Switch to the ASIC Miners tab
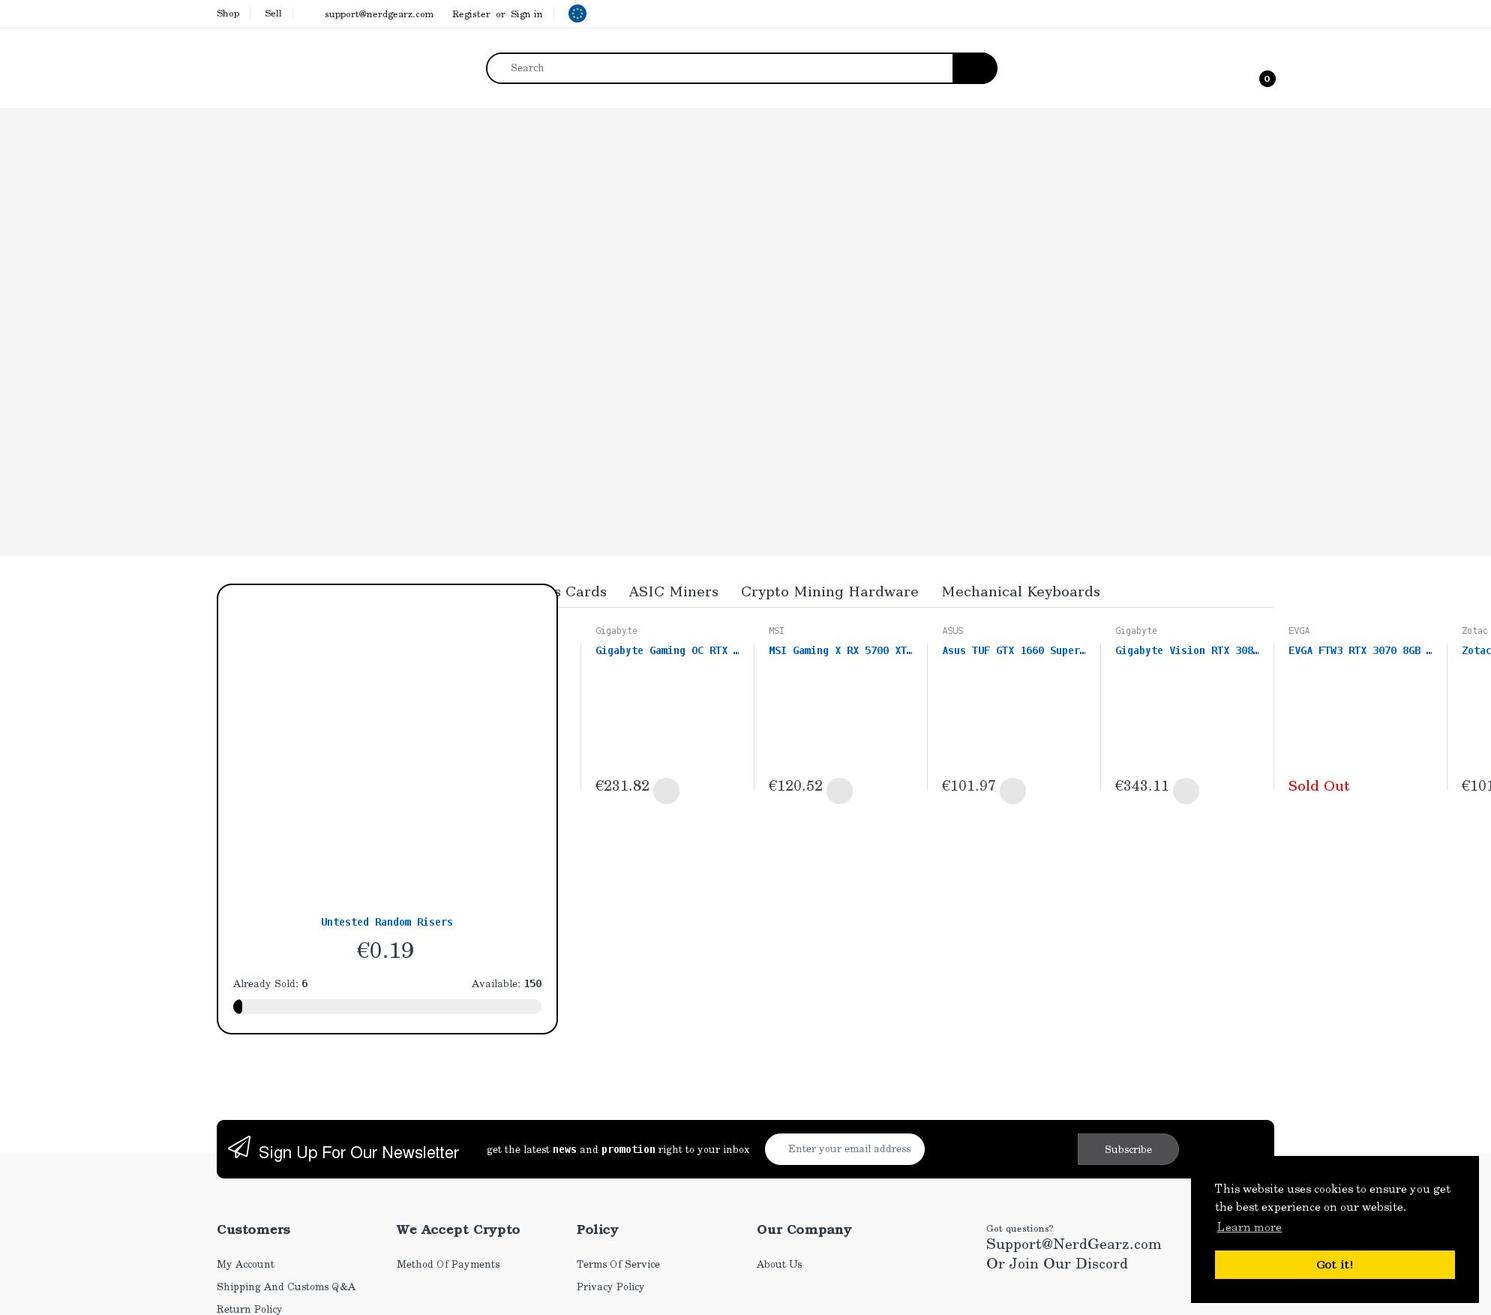 (x=673, y=591)
